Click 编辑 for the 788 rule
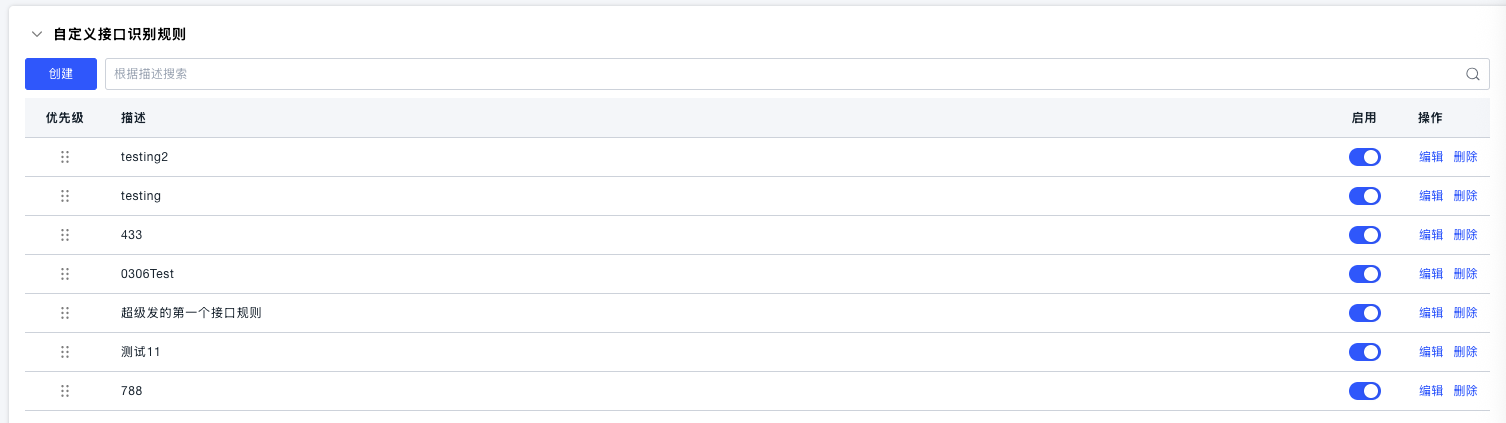 pyautogui.click(x=1431, y=391)
